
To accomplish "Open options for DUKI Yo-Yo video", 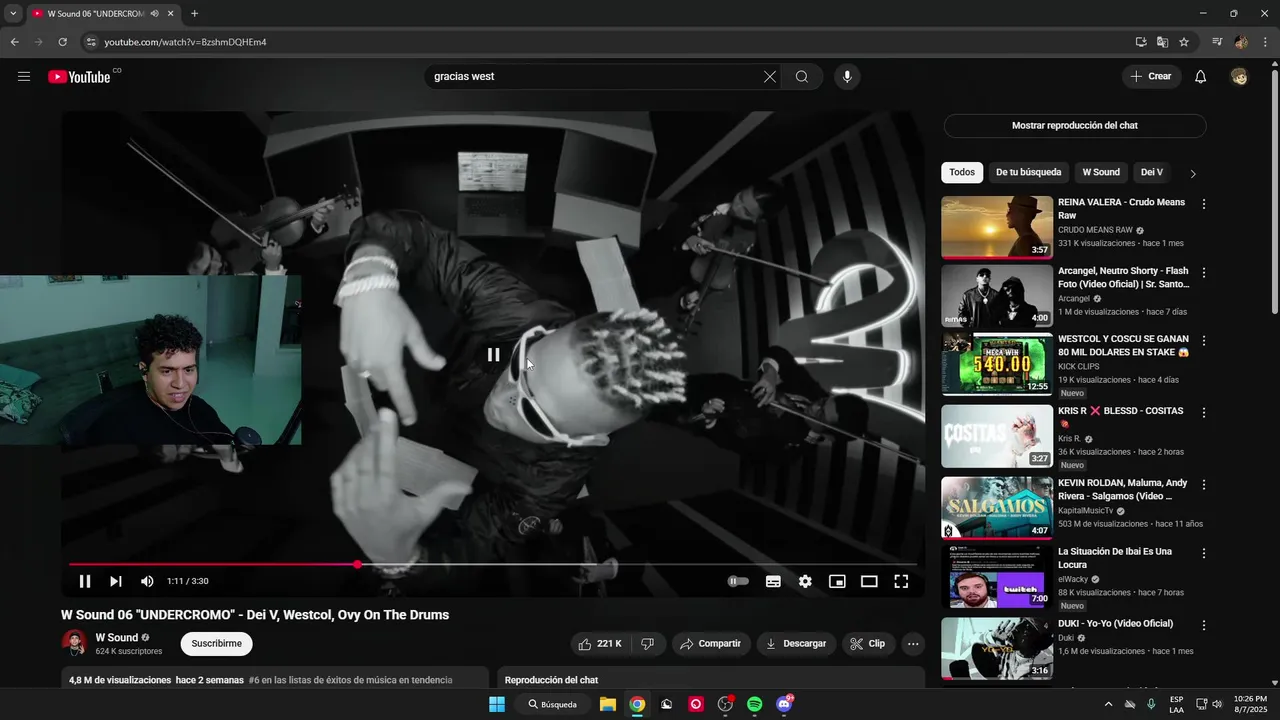I will tap(1204, 625).
